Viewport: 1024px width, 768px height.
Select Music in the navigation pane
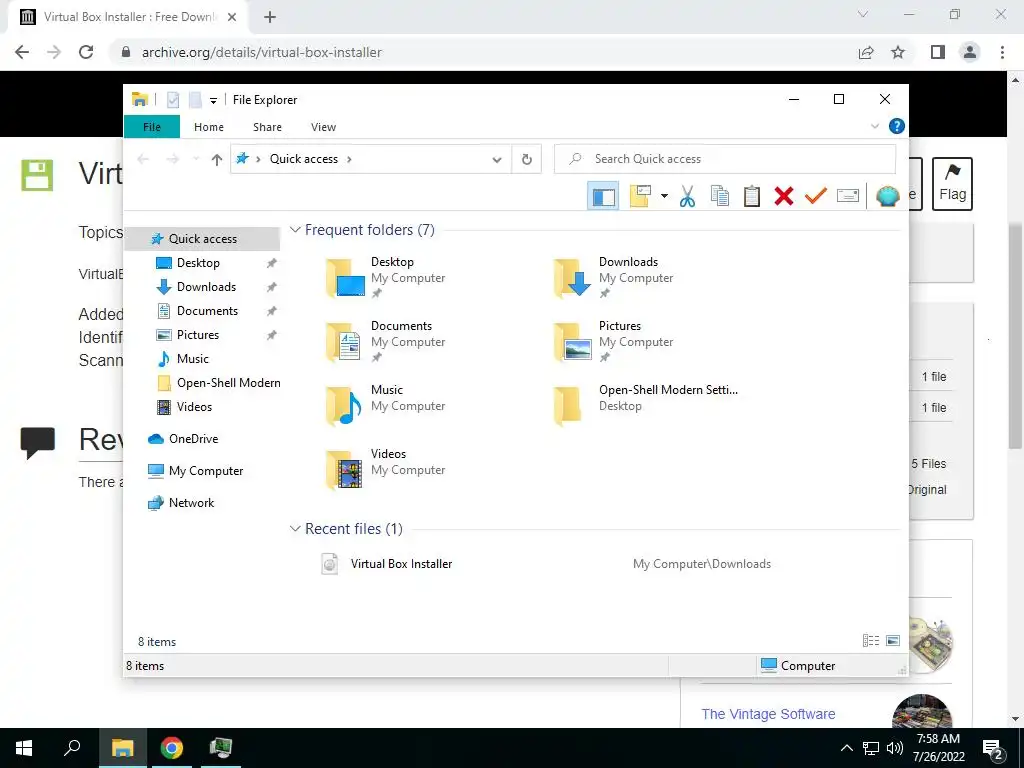(x=193, y=359)
